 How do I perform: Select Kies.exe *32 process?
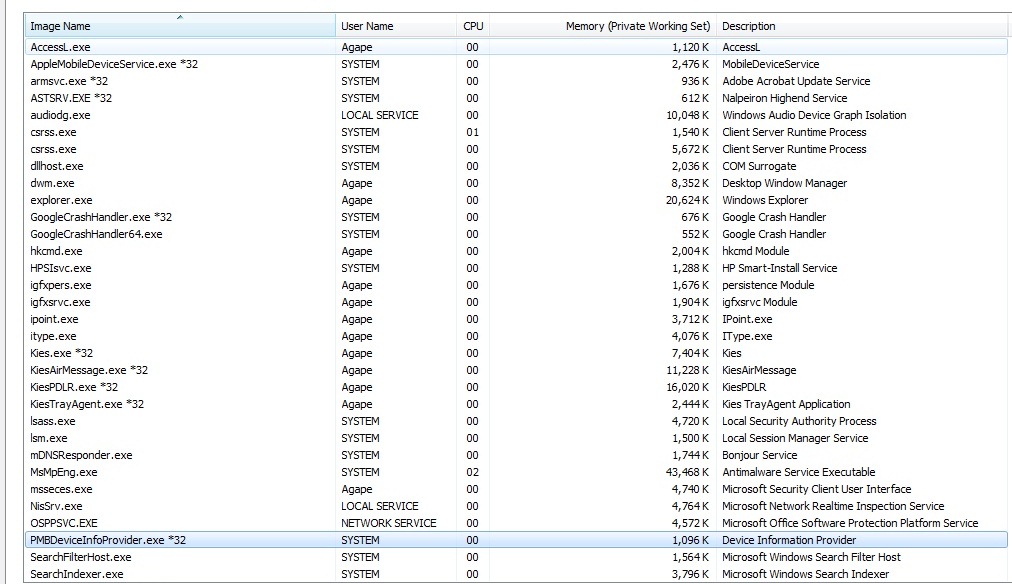click(x=516, y=353)
